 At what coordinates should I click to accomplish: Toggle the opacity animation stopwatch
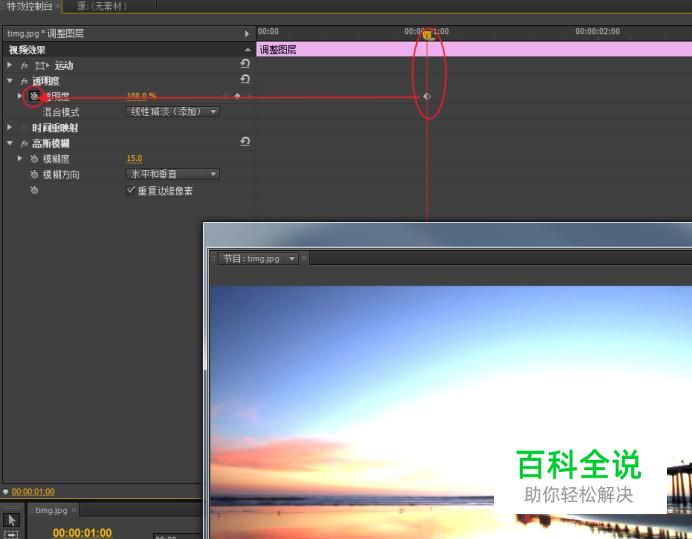click(34, 96)
